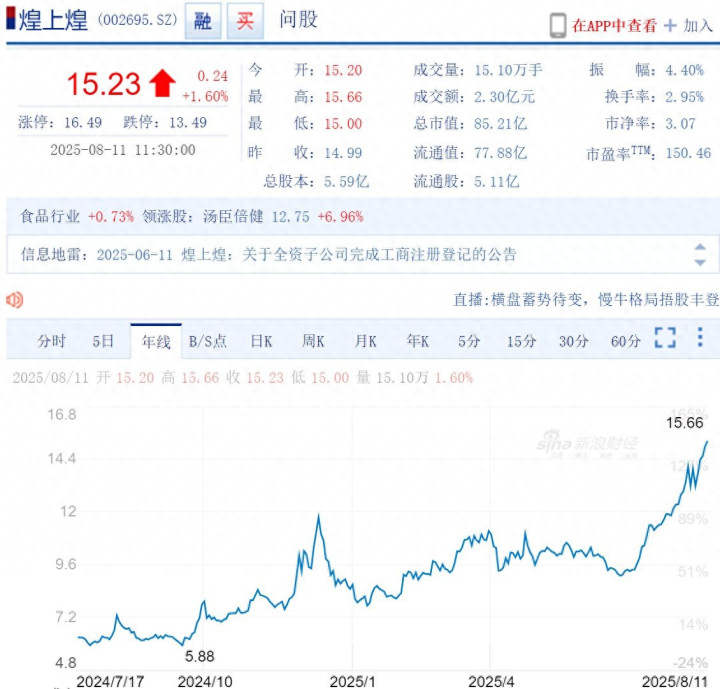The width and height of the screenshot is (720, 689).
Task: Switch to the 年K tab
Action: click(x=417, y=341)
